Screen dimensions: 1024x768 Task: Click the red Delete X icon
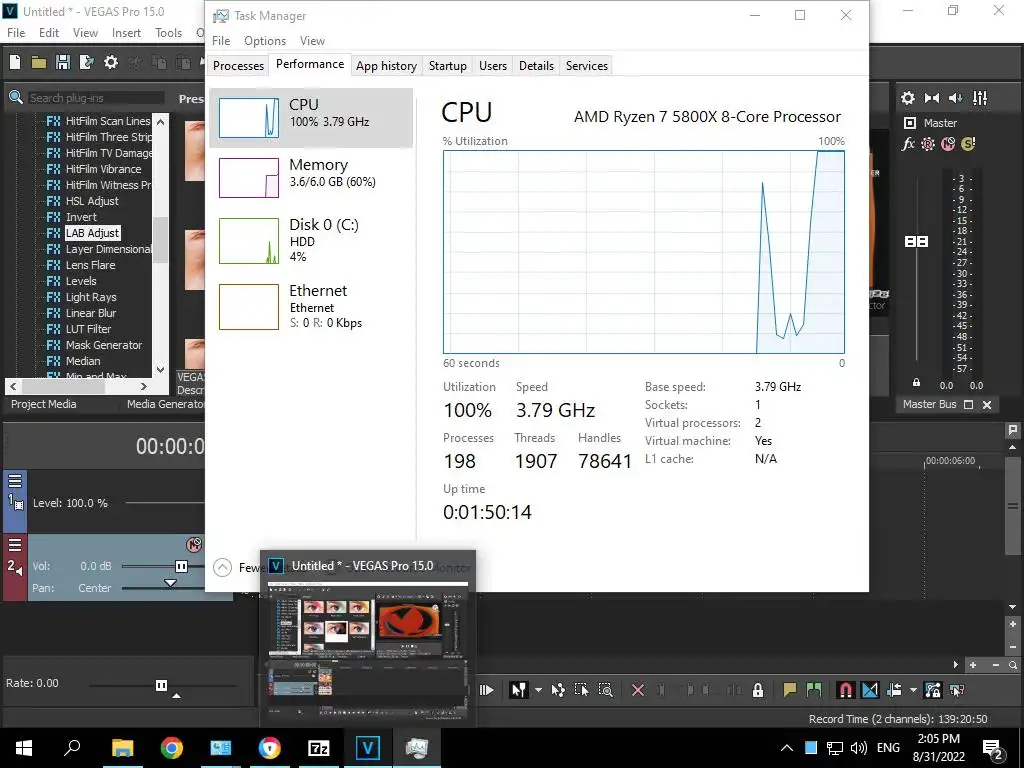coord(638,690)
